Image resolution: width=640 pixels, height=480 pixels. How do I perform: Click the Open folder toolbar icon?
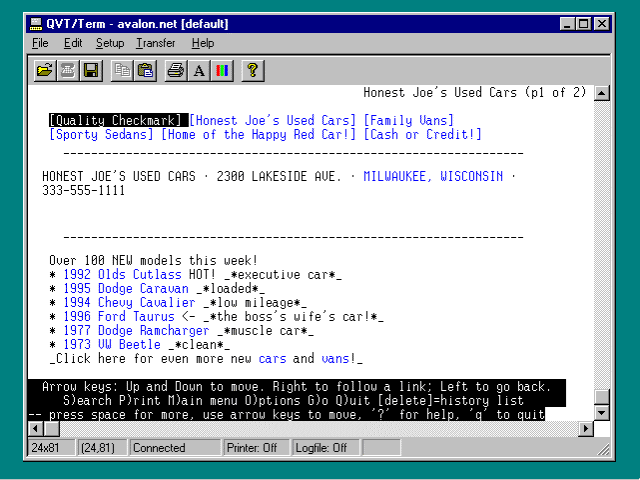point(44,70)
